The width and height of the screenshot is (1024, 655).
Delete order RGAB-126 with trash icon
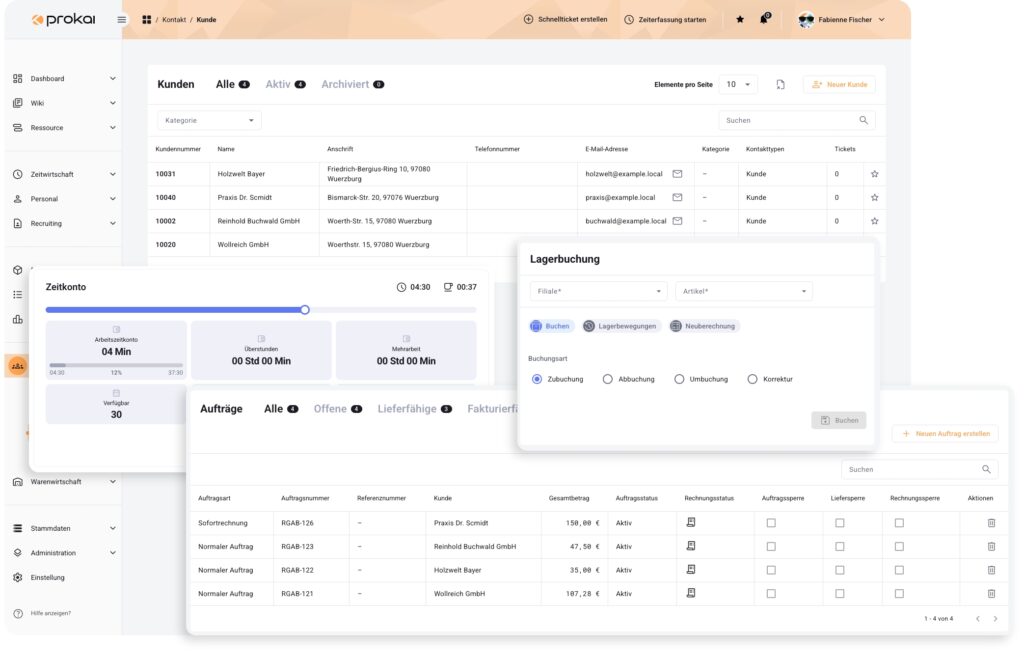point(991,523)
